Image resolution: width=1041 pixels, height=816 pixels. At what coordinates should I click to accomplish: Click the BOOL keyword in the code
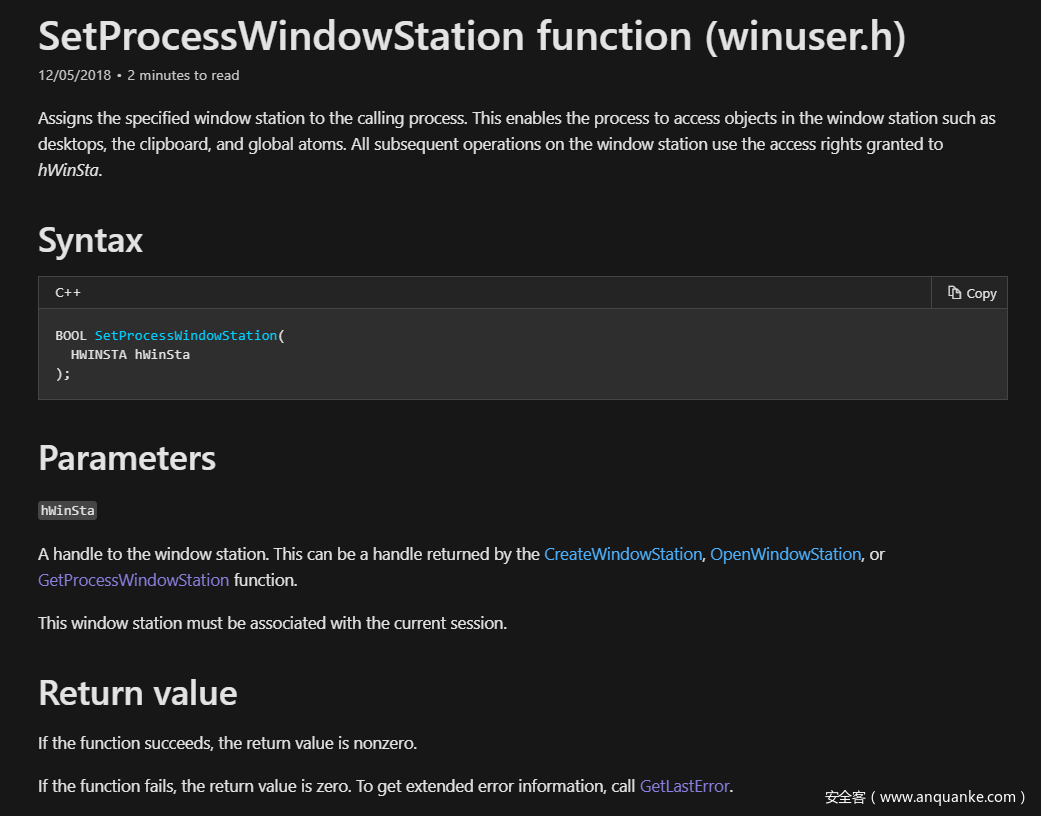[x=71, y=336]
